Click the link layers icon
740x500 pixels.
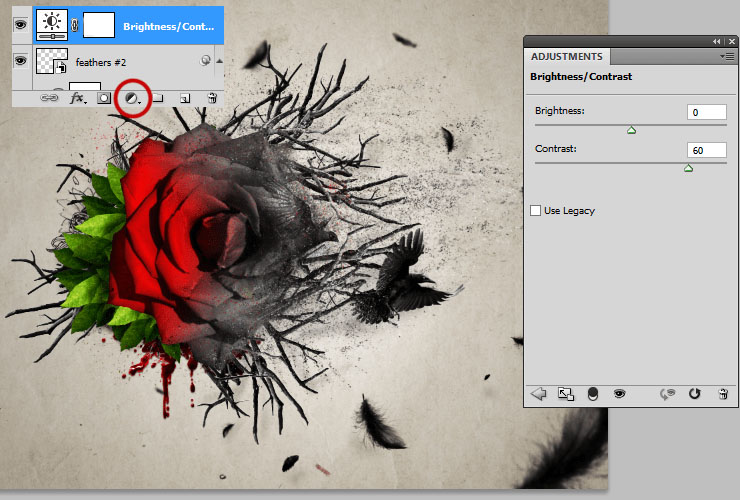tap(49, 98)
